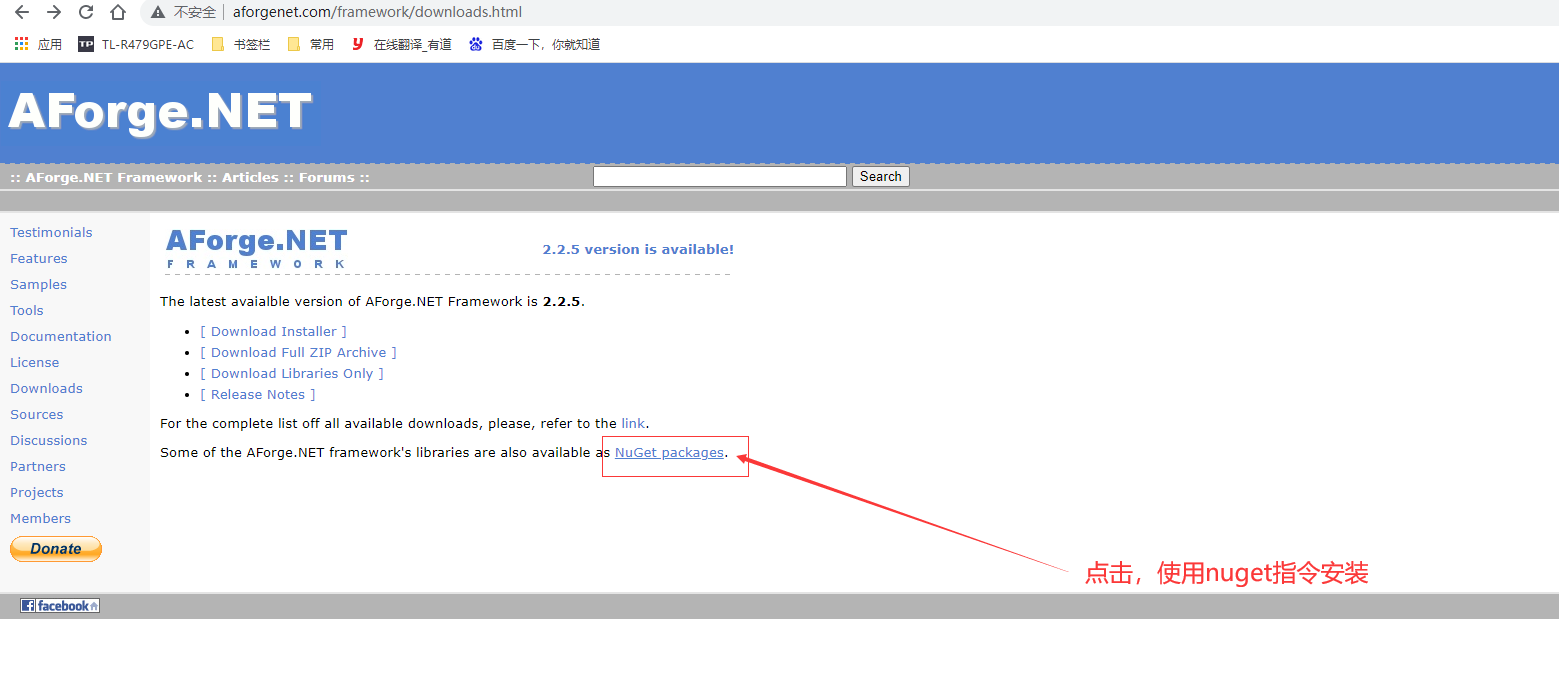Screen dimensions: 1559x694
Task: Click the not-secure warning icon
Action: coord(158,12)
